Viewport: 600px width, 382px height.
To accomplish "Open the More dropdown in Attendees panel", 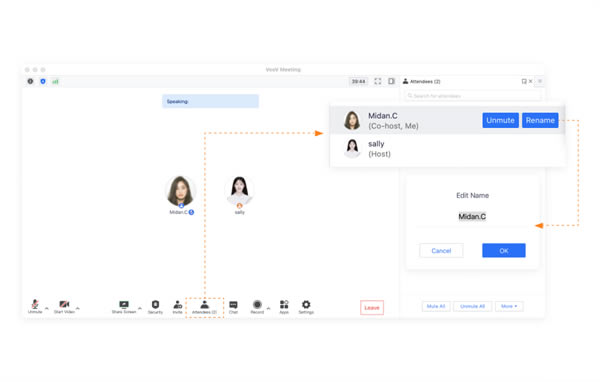I will click(x=509, y=306).
